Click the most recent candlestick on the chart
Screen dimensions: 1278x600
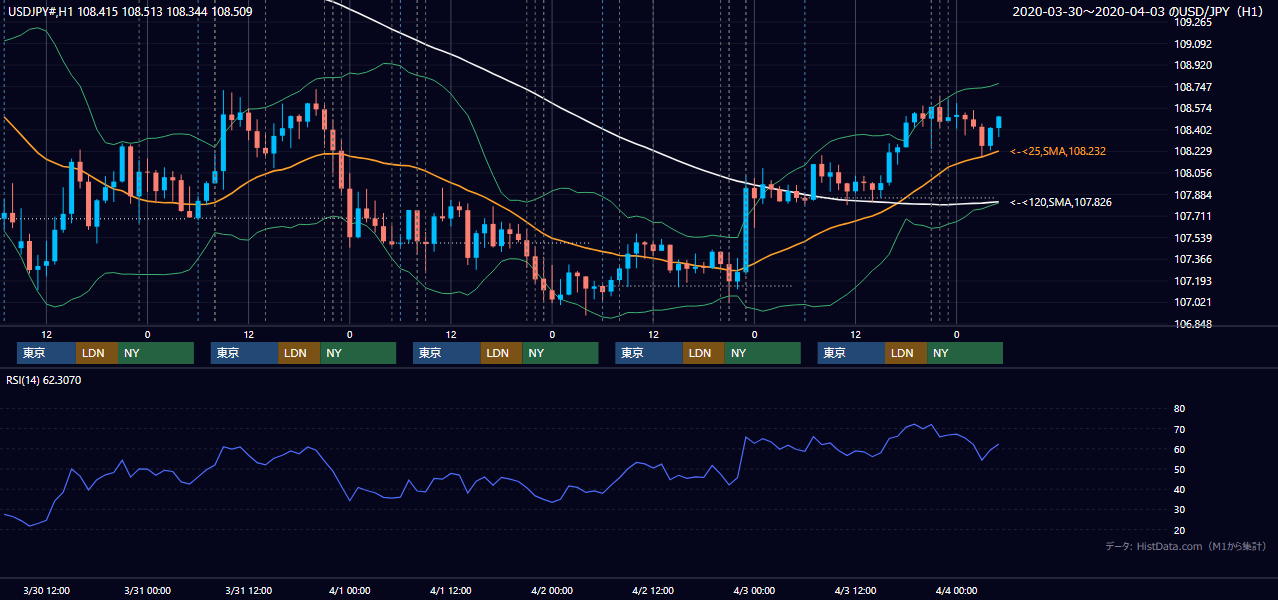click(998, 124)
